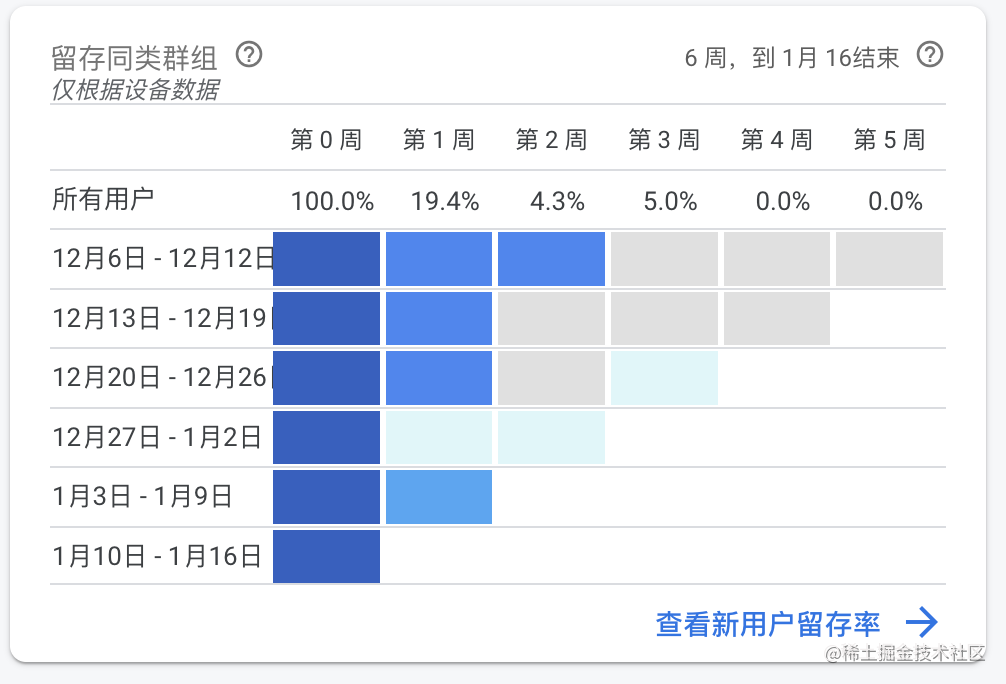1006x684 pixels.
Task: Select 第 0 周 cell for 1月10日 - 1月16日
Action: click(327, 556)
